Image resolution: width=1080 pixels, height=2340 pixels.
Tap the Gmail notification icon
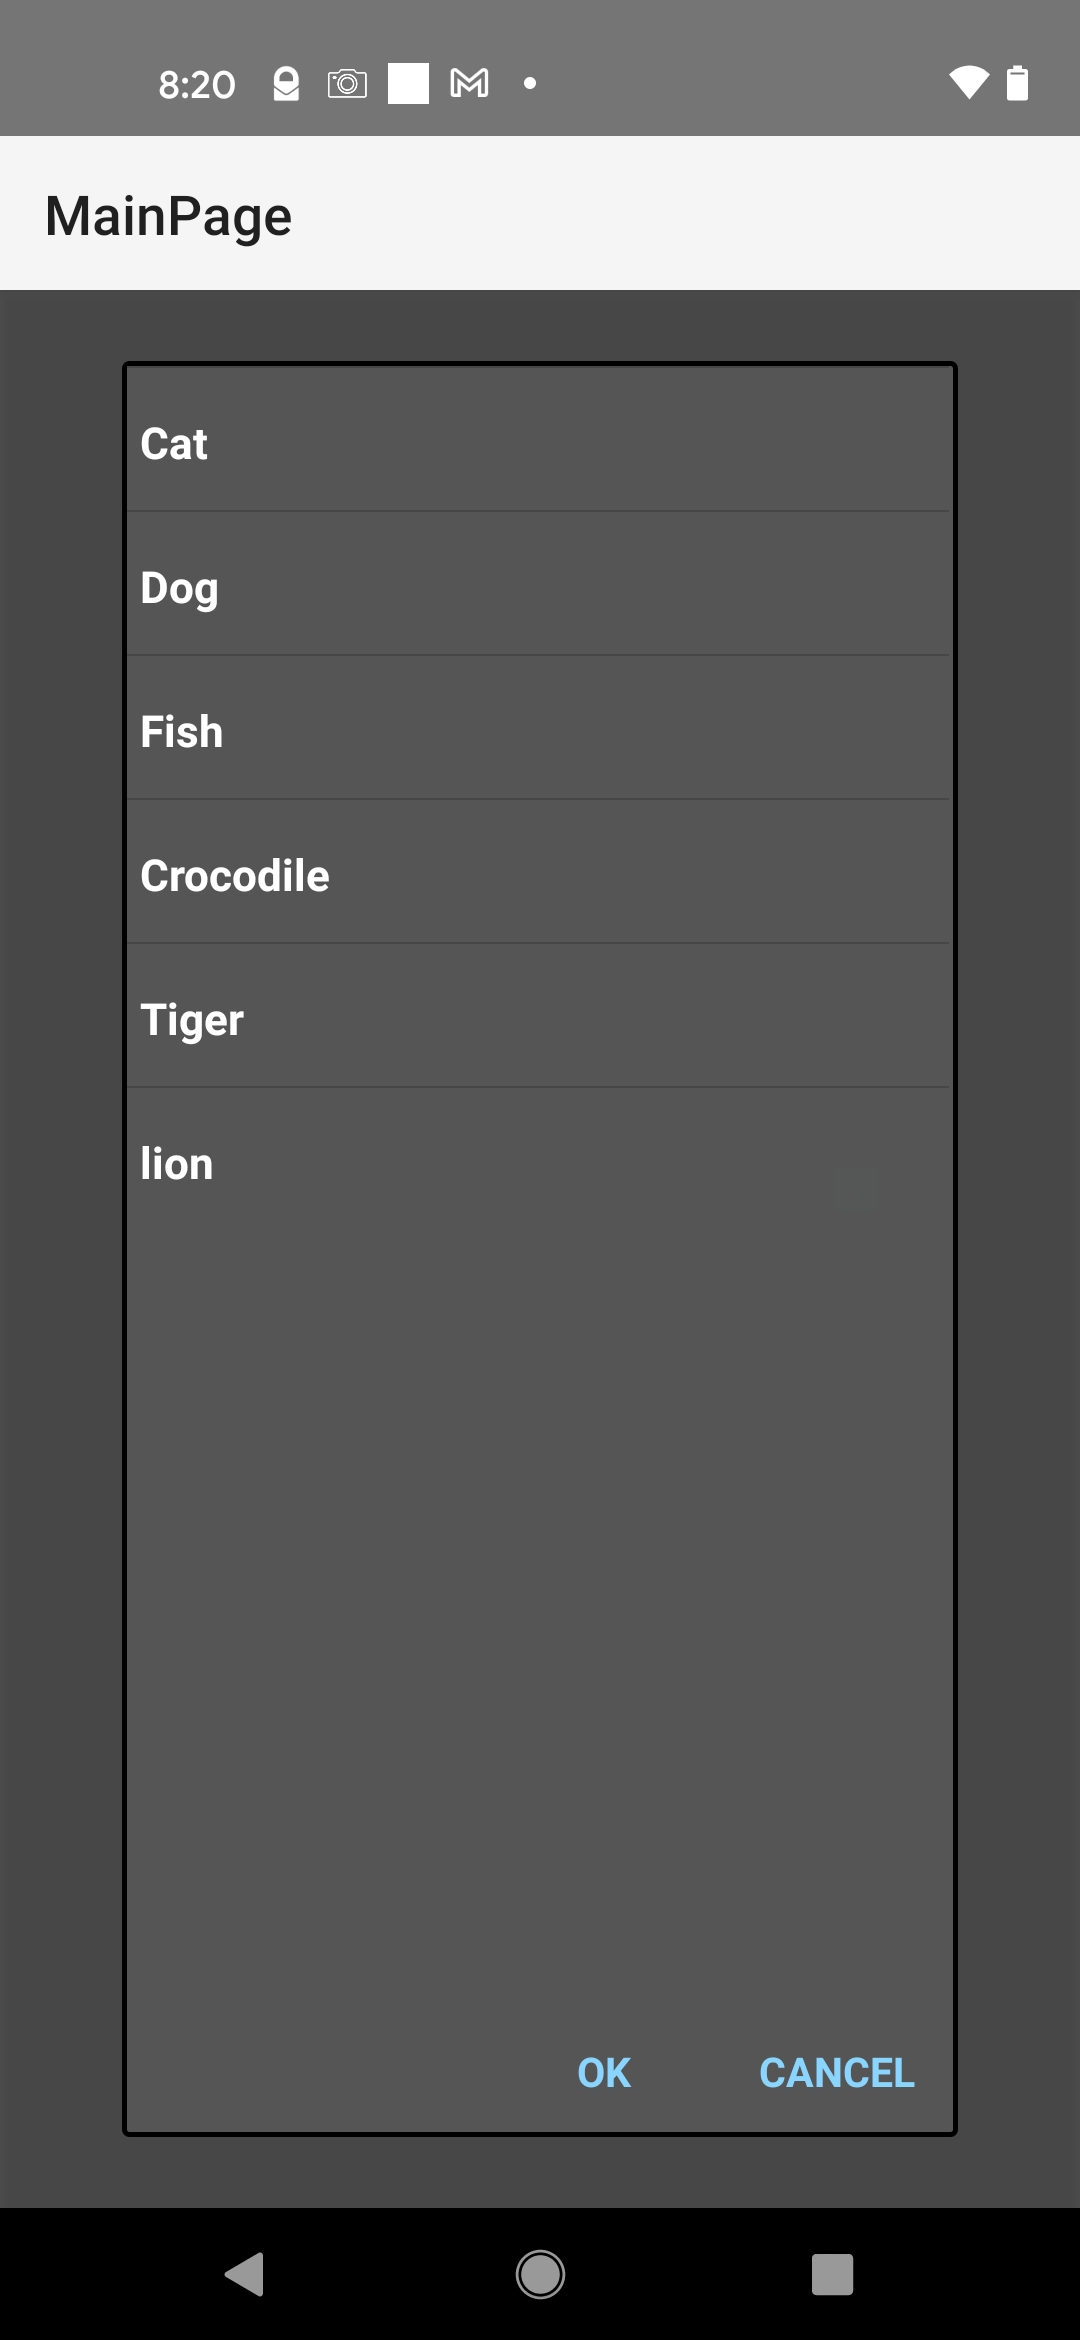click(469, 84)
